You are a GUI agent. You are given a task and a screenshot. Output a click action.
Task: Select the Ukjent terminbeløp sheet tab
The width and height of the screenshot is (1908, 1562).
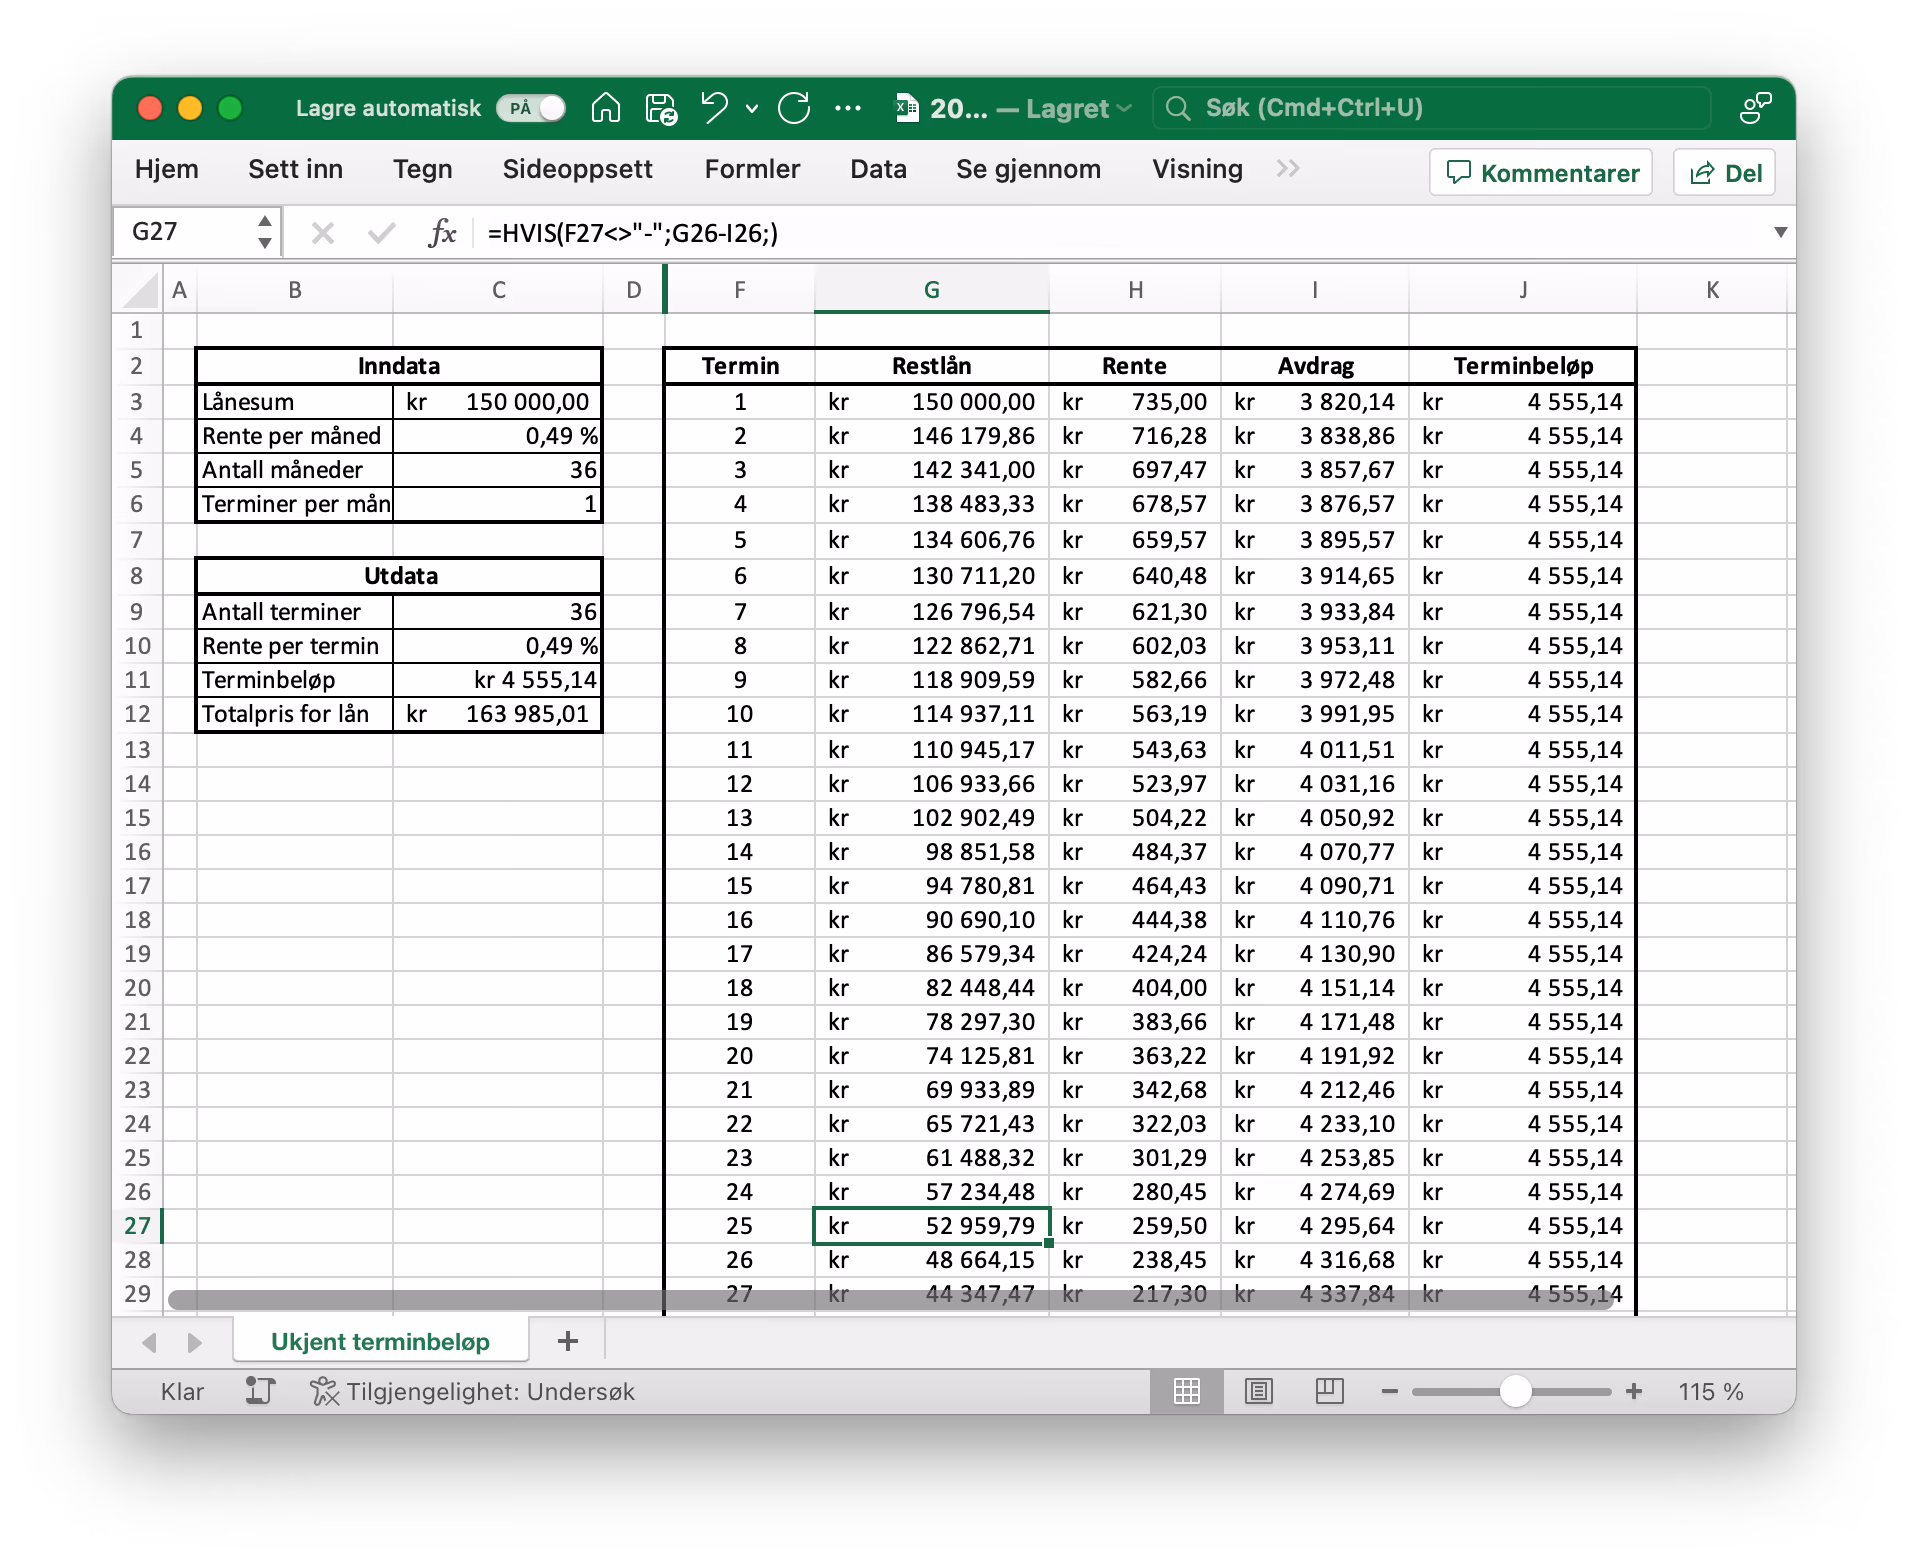pyautogui.click(x=380, y=1342)
